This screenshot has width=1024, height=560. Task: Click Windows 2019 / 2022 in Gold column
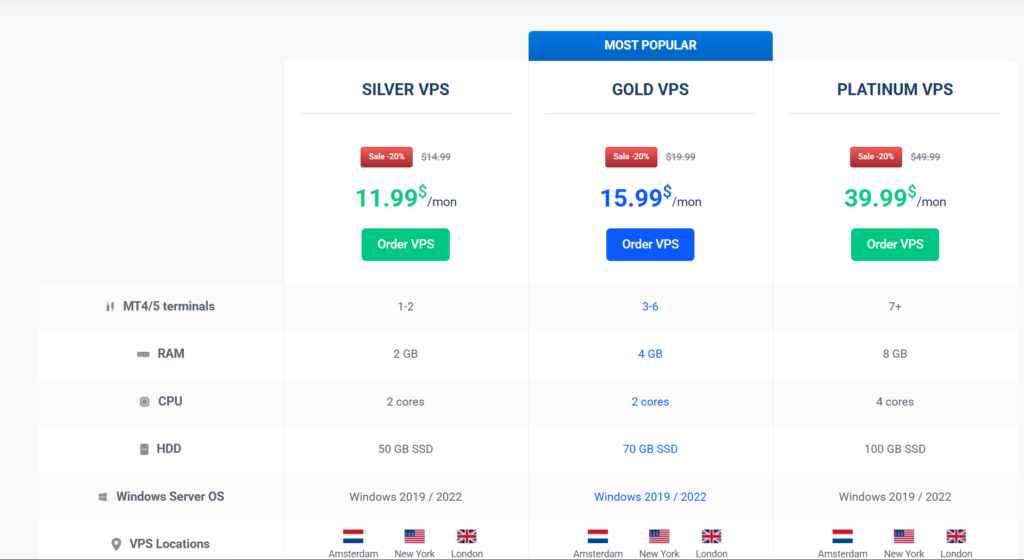click(650, 497)
